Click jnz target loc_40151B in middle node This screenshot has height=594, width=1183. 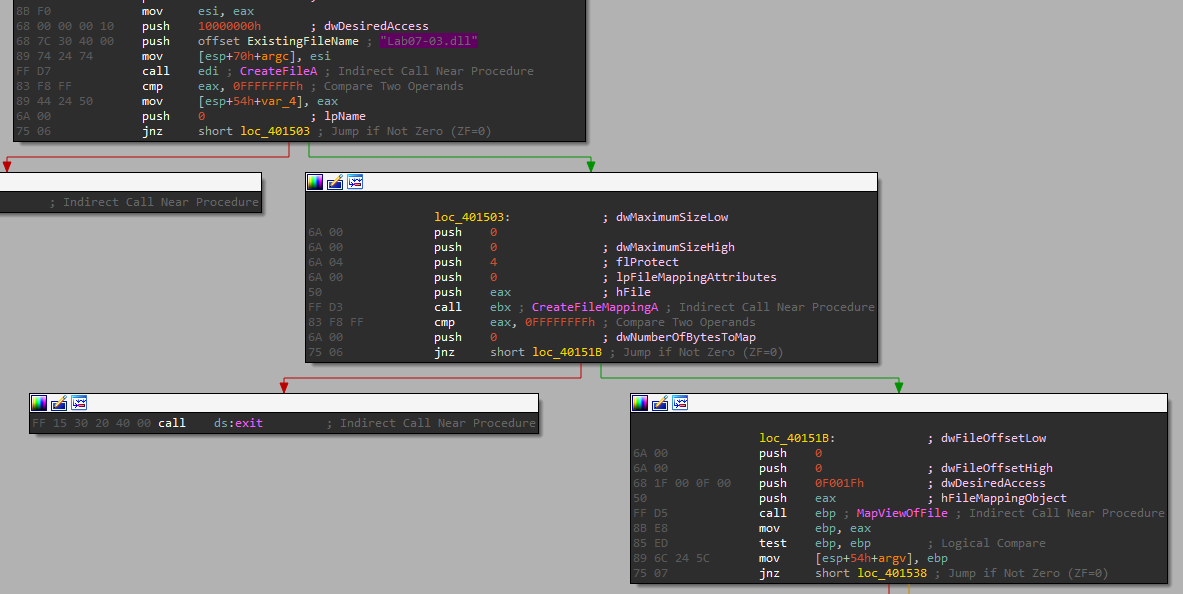coord(566,352)
